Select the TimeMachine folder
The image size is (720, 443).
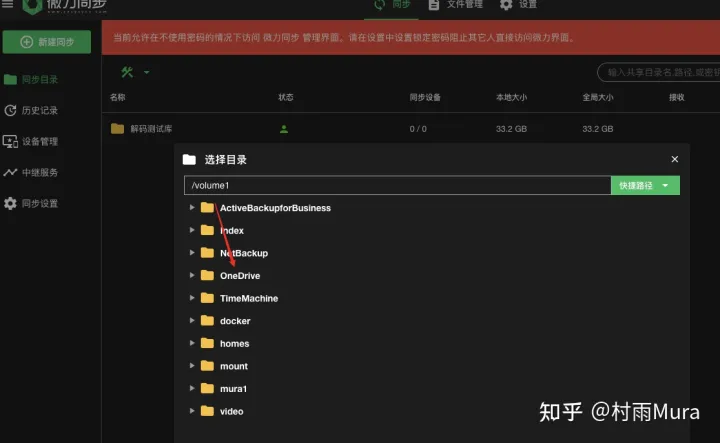[249, 298]
